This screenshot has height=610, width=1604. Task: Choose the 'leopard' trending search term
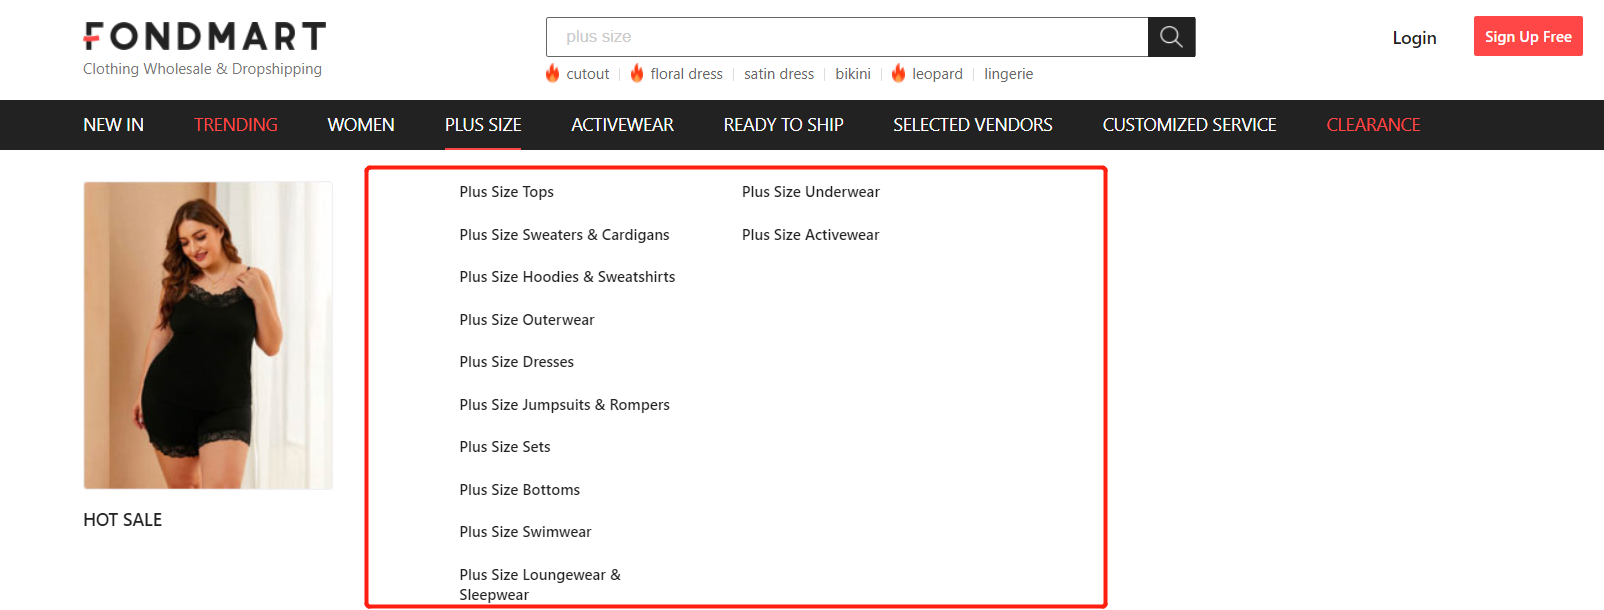pyautogui.click(x=937, y=74)
